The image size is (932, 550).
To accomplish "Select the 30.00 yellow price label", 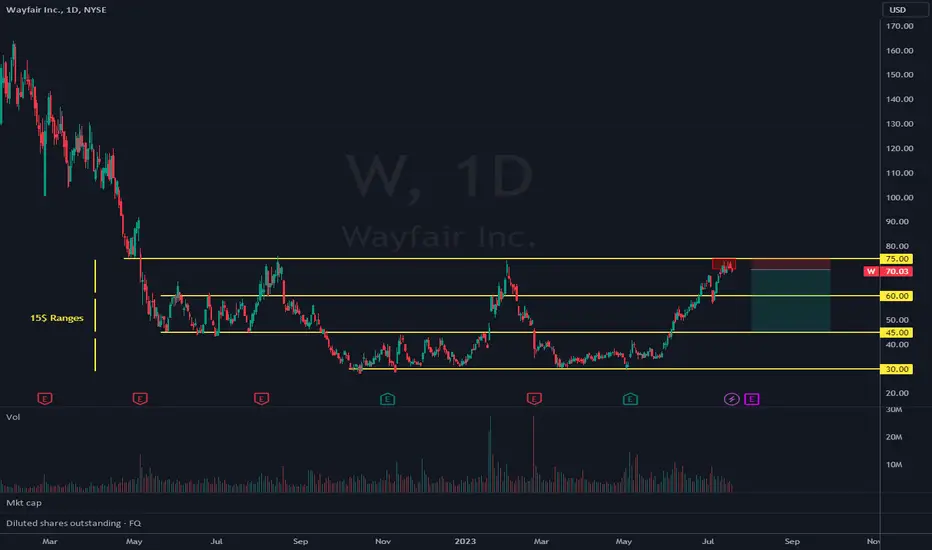I will click(896, 369).
